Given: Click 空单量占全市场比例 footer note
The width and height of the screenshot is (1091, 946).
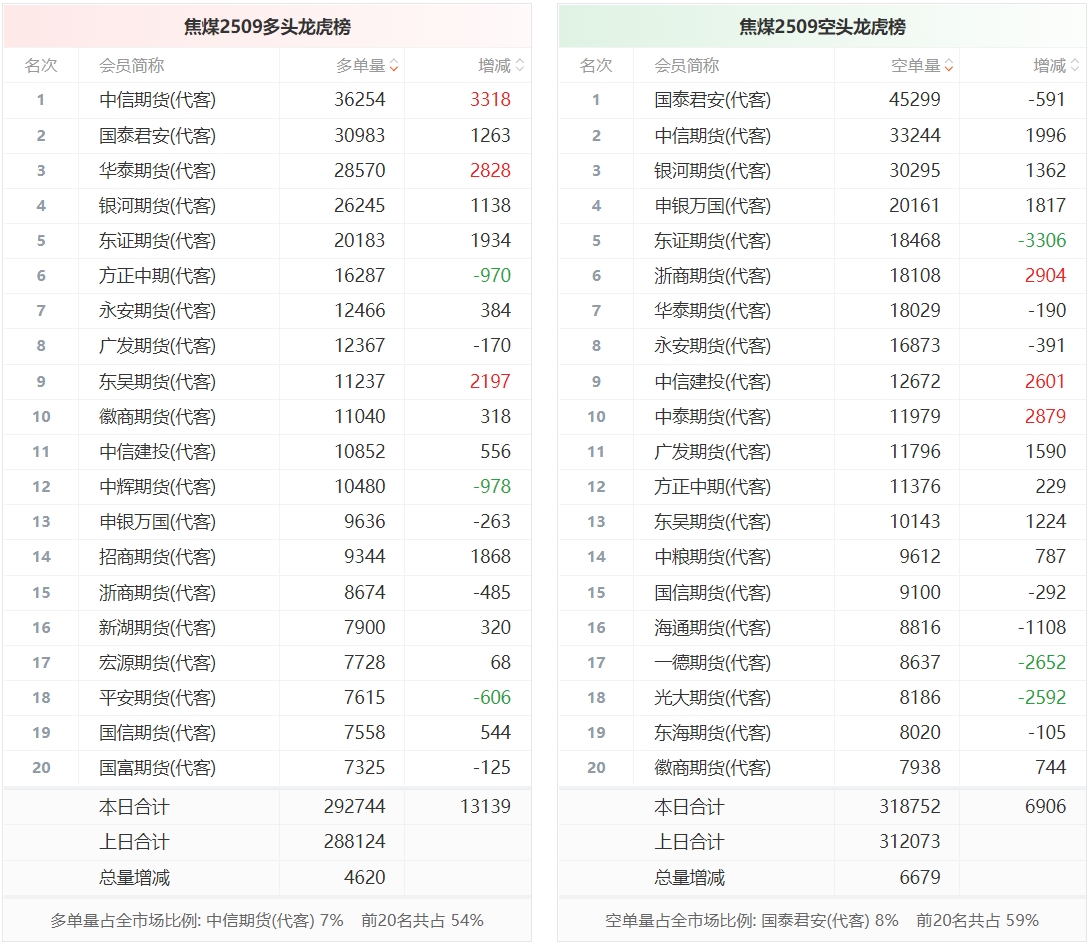Looking at the screenshot, I should click(x=822, y=921).
